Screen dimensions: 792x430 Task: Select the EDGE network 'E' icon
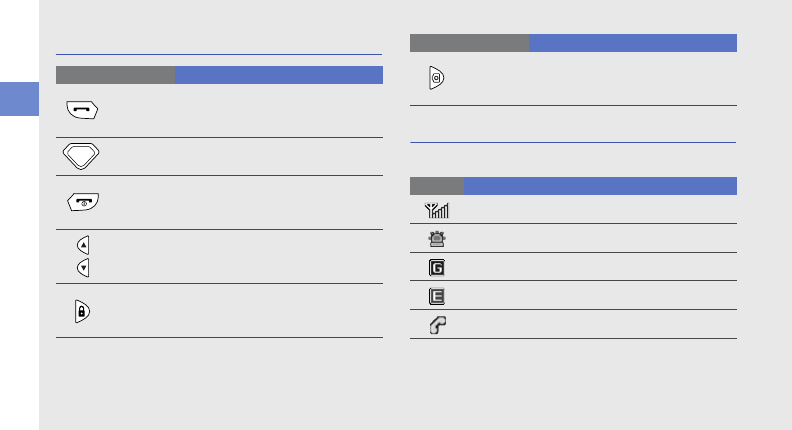point(437,296)
